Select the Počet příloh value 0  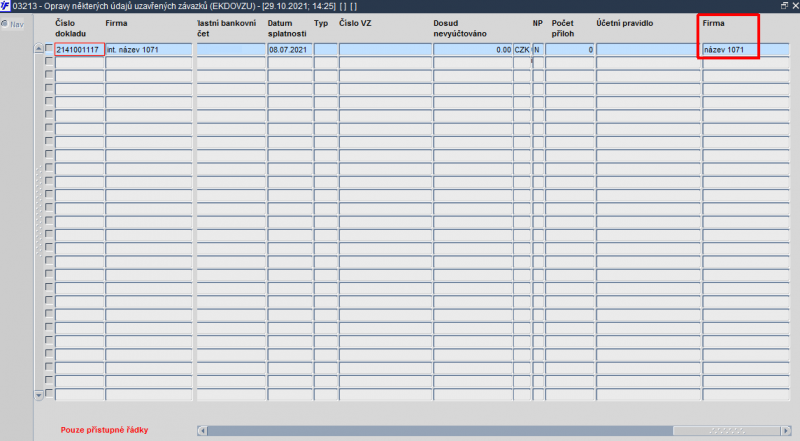570,50
